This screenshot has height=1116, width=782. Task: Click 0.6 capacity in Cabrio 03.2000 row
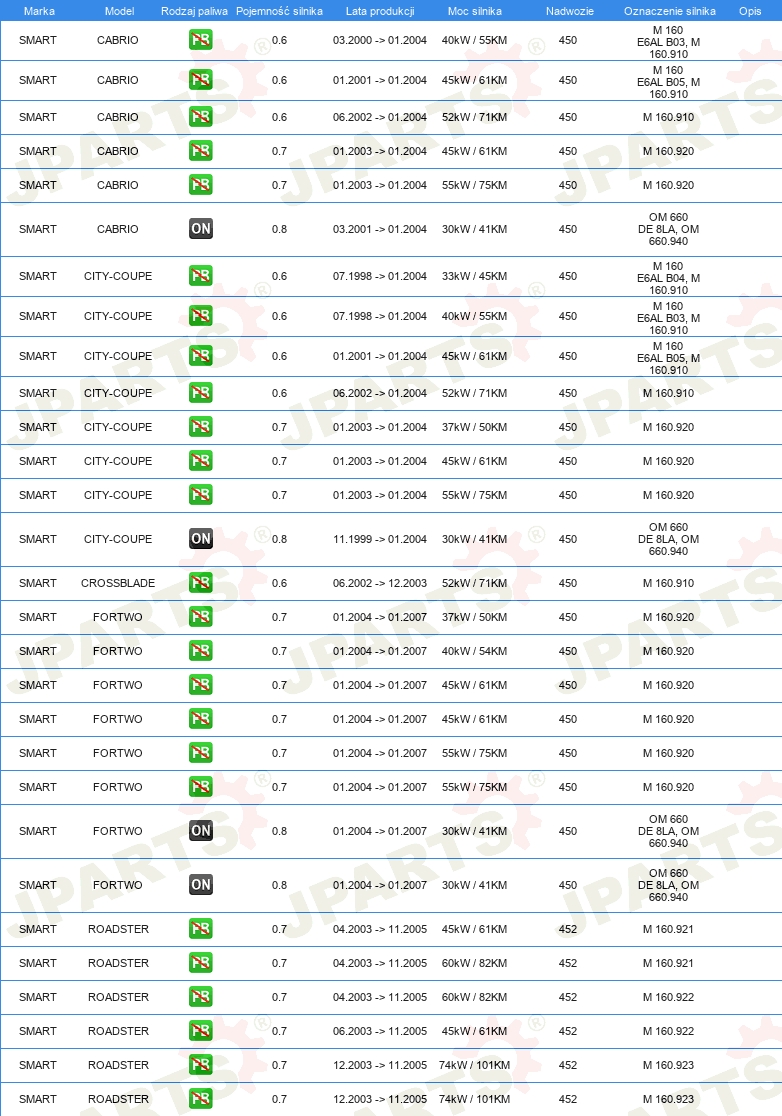point(280,40)
